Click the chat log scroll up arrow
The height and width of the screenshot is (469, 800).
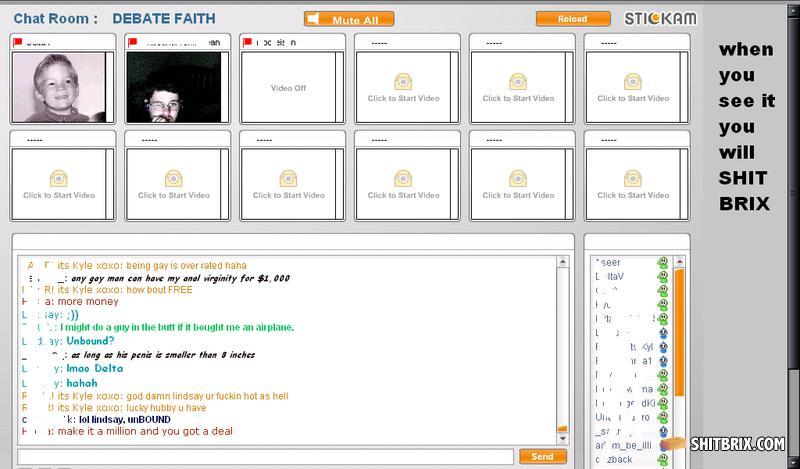(563, 262)
